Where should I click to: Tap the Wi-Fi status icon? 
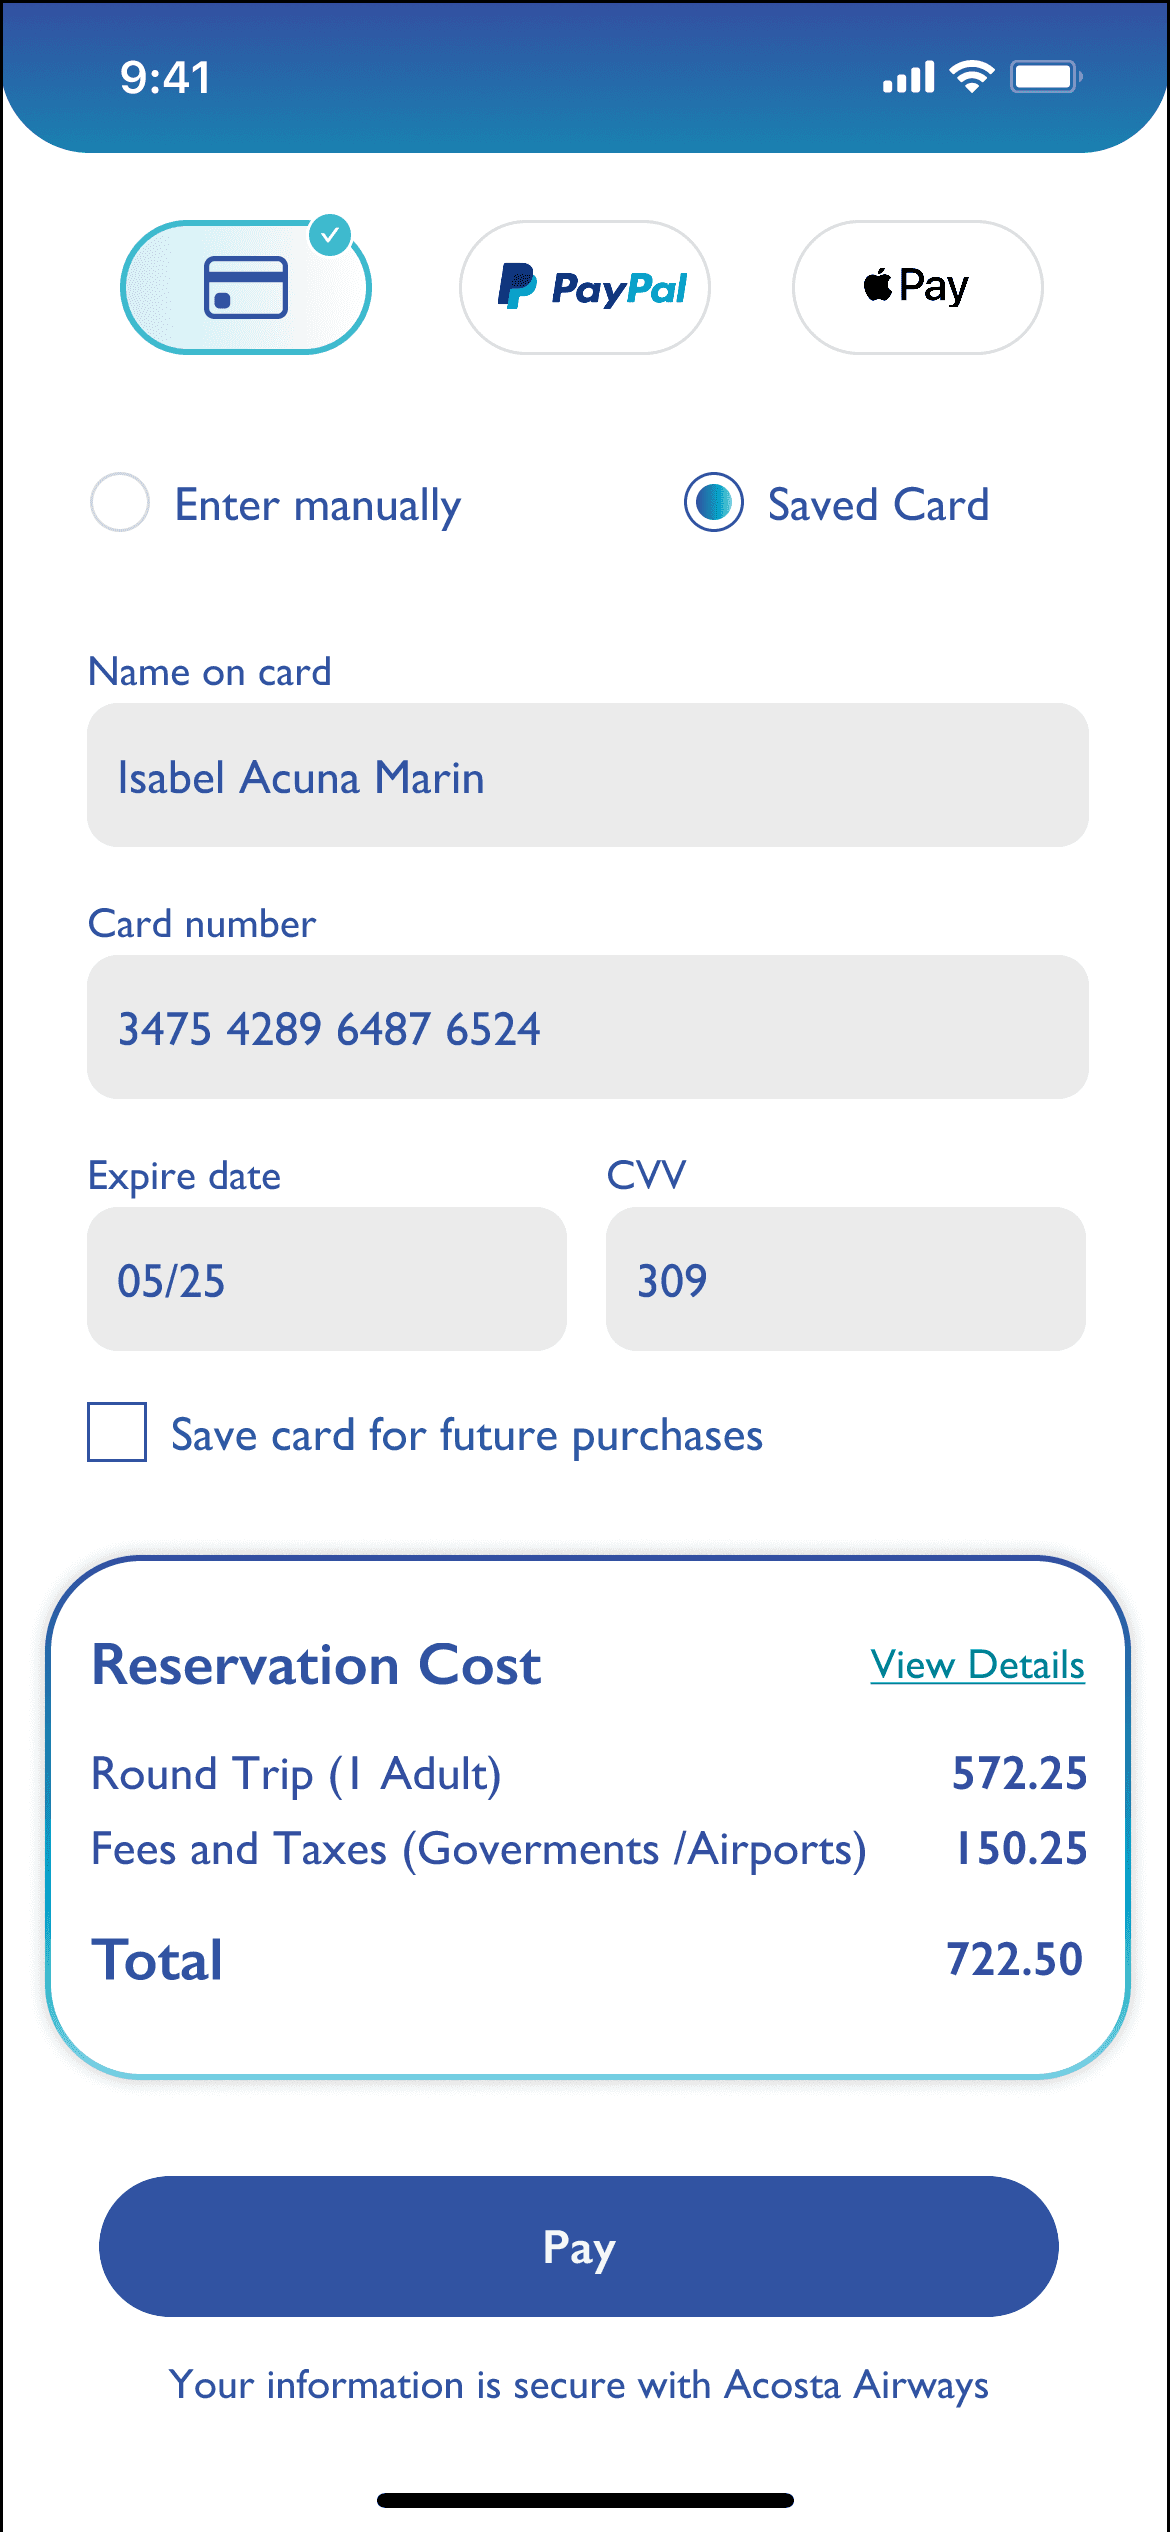971,77
